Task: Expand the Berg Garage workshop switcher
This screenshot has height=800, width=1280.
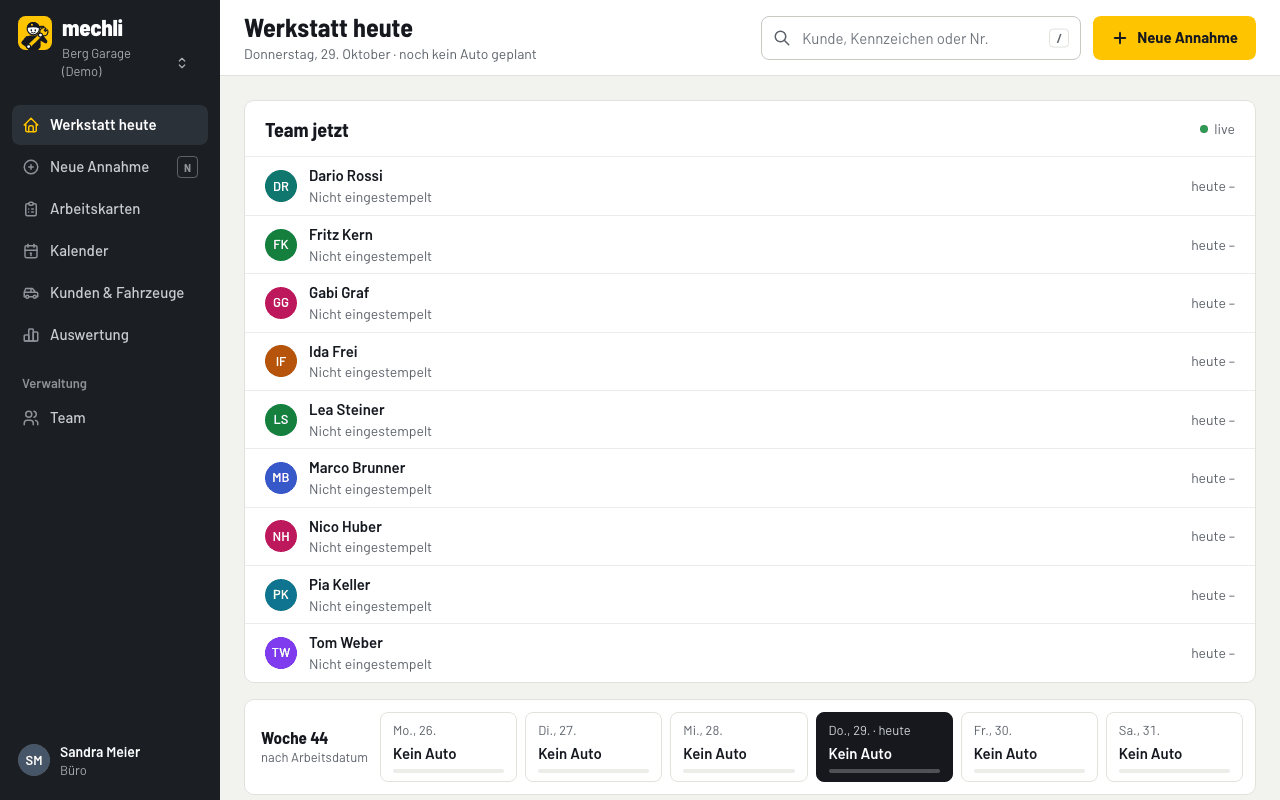Action: (125, 62)
